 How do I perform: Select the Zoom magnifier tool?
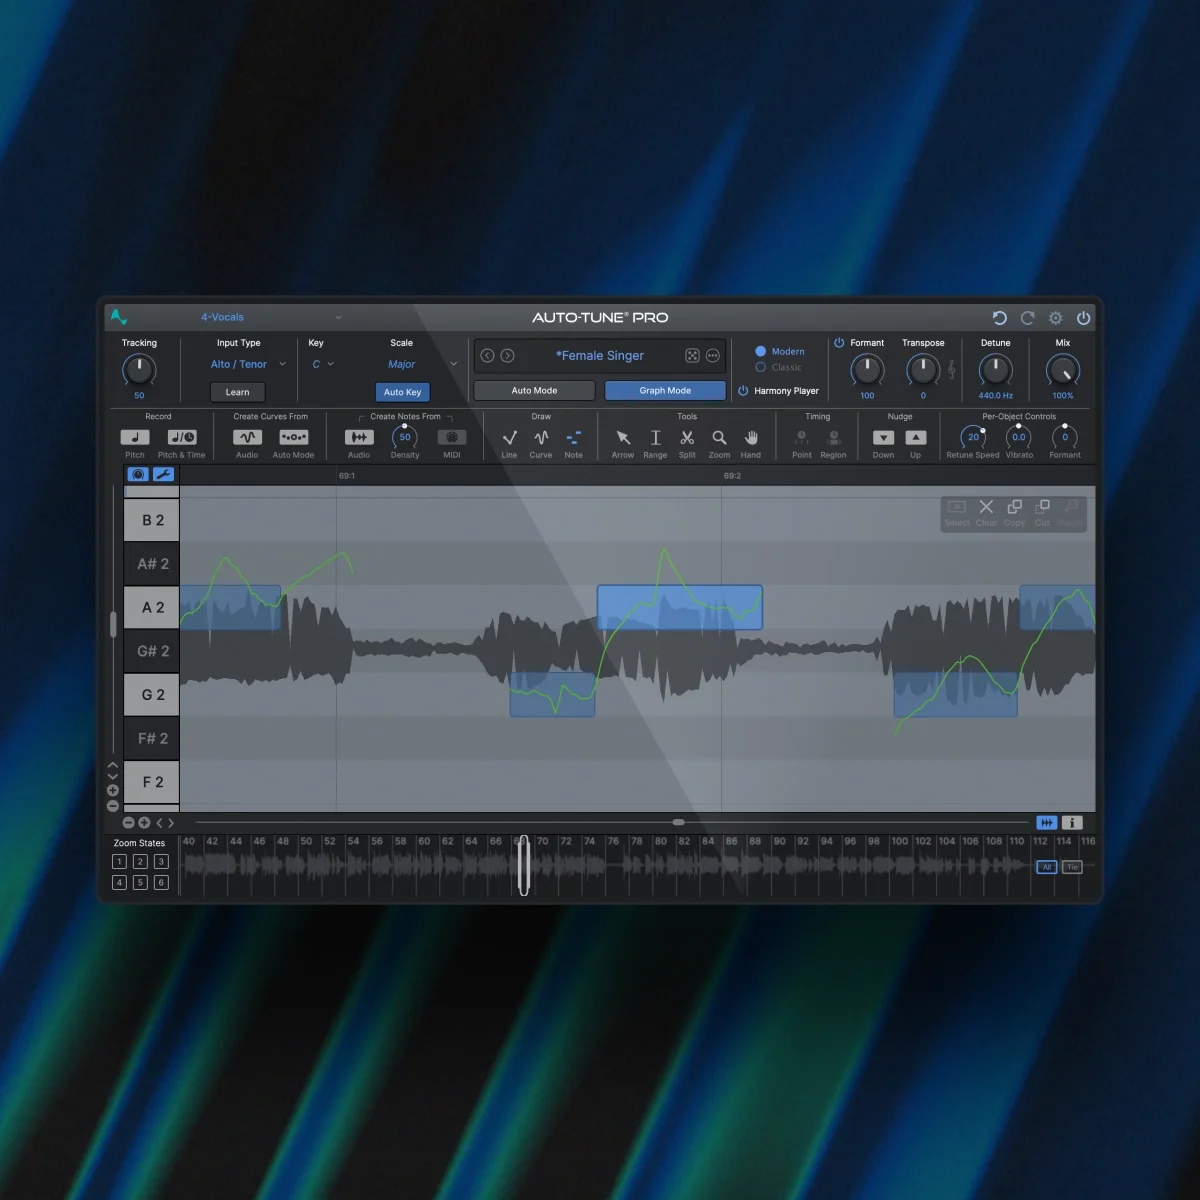[x=719, y=437]
